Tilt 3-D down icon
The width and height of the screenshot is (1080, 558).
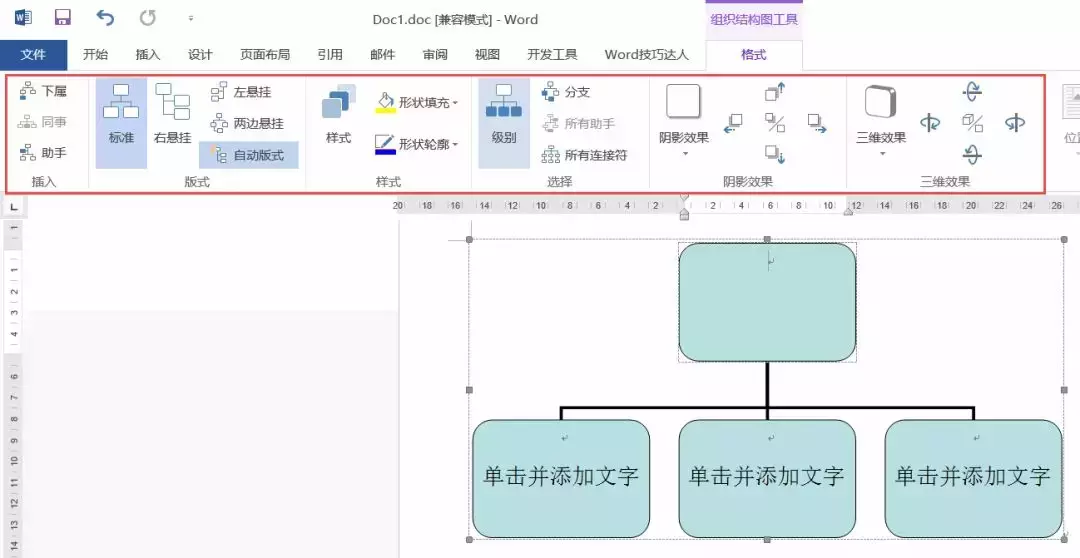pyautogui.click(x=972, y=154)
